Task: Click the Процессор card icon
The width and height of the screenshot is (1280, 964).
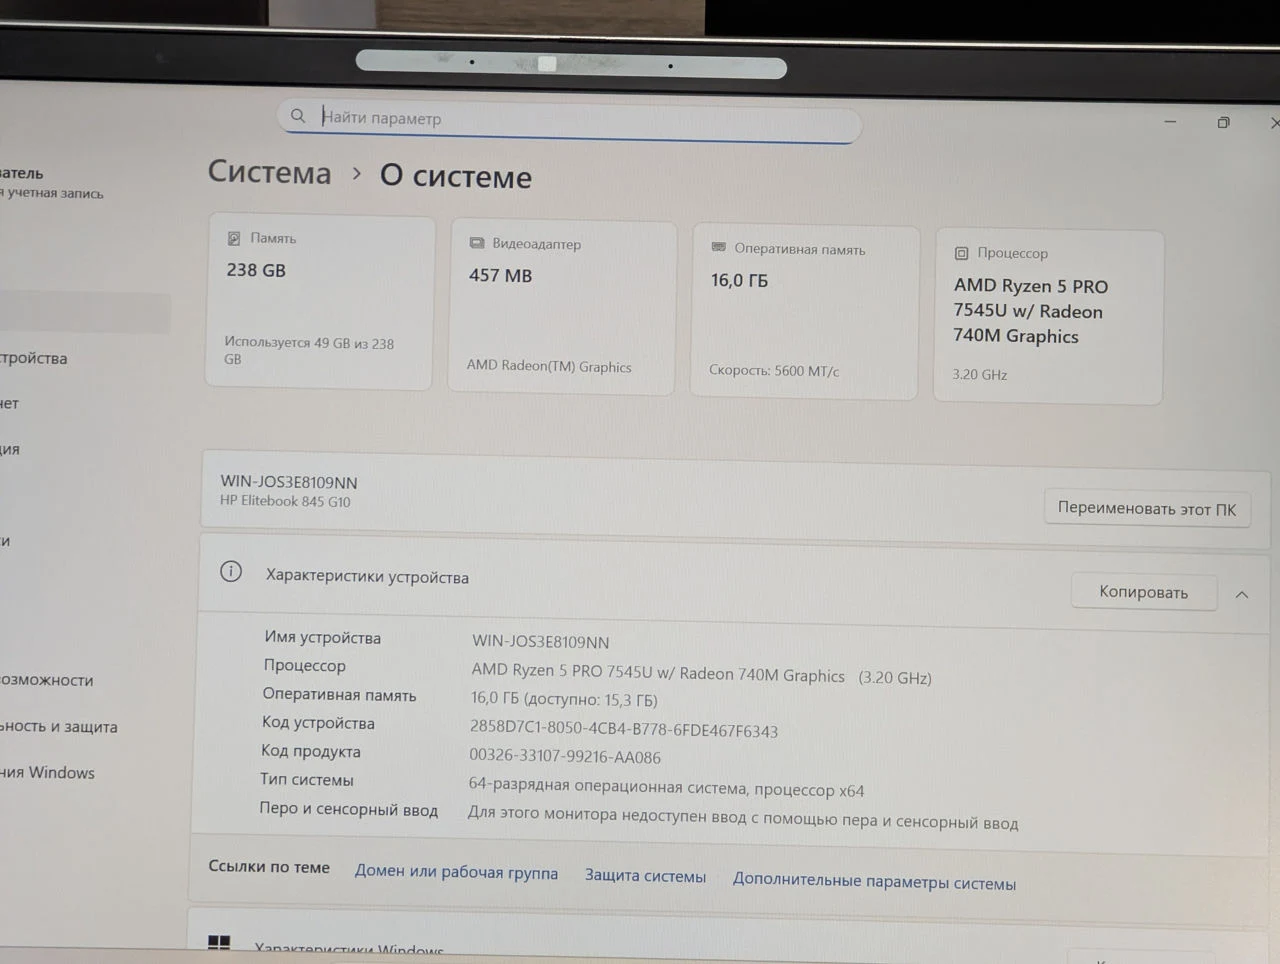Action: pos(961,253)
